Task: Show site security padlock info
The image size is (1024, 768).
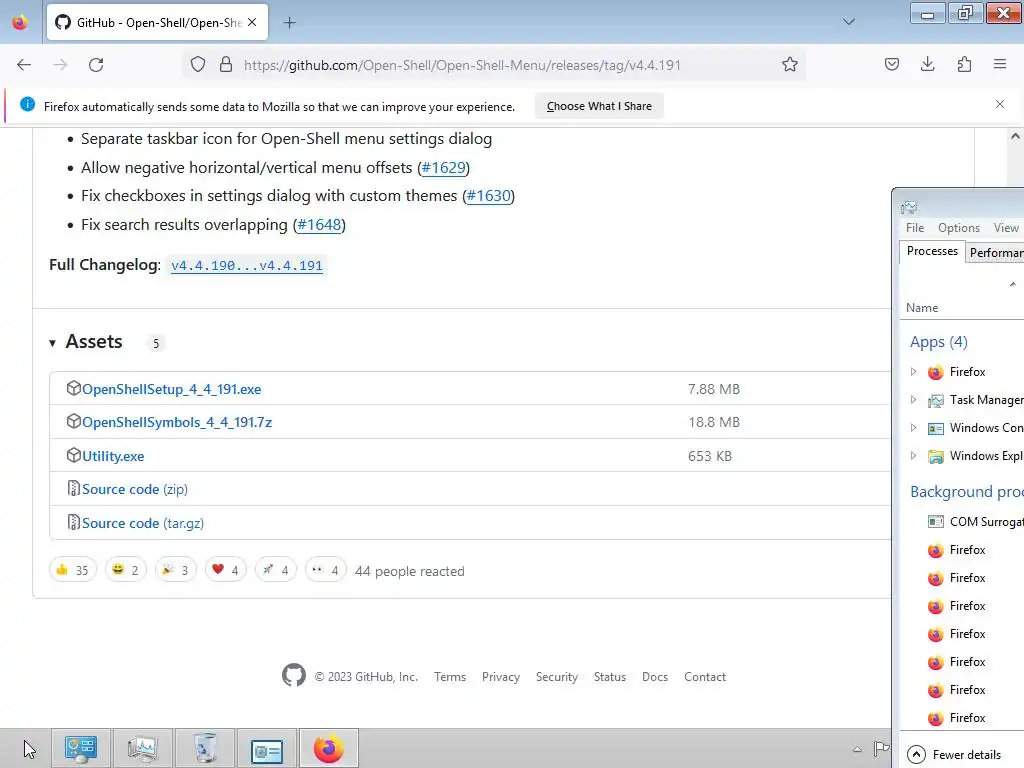Action: click(x=226, y=65)
